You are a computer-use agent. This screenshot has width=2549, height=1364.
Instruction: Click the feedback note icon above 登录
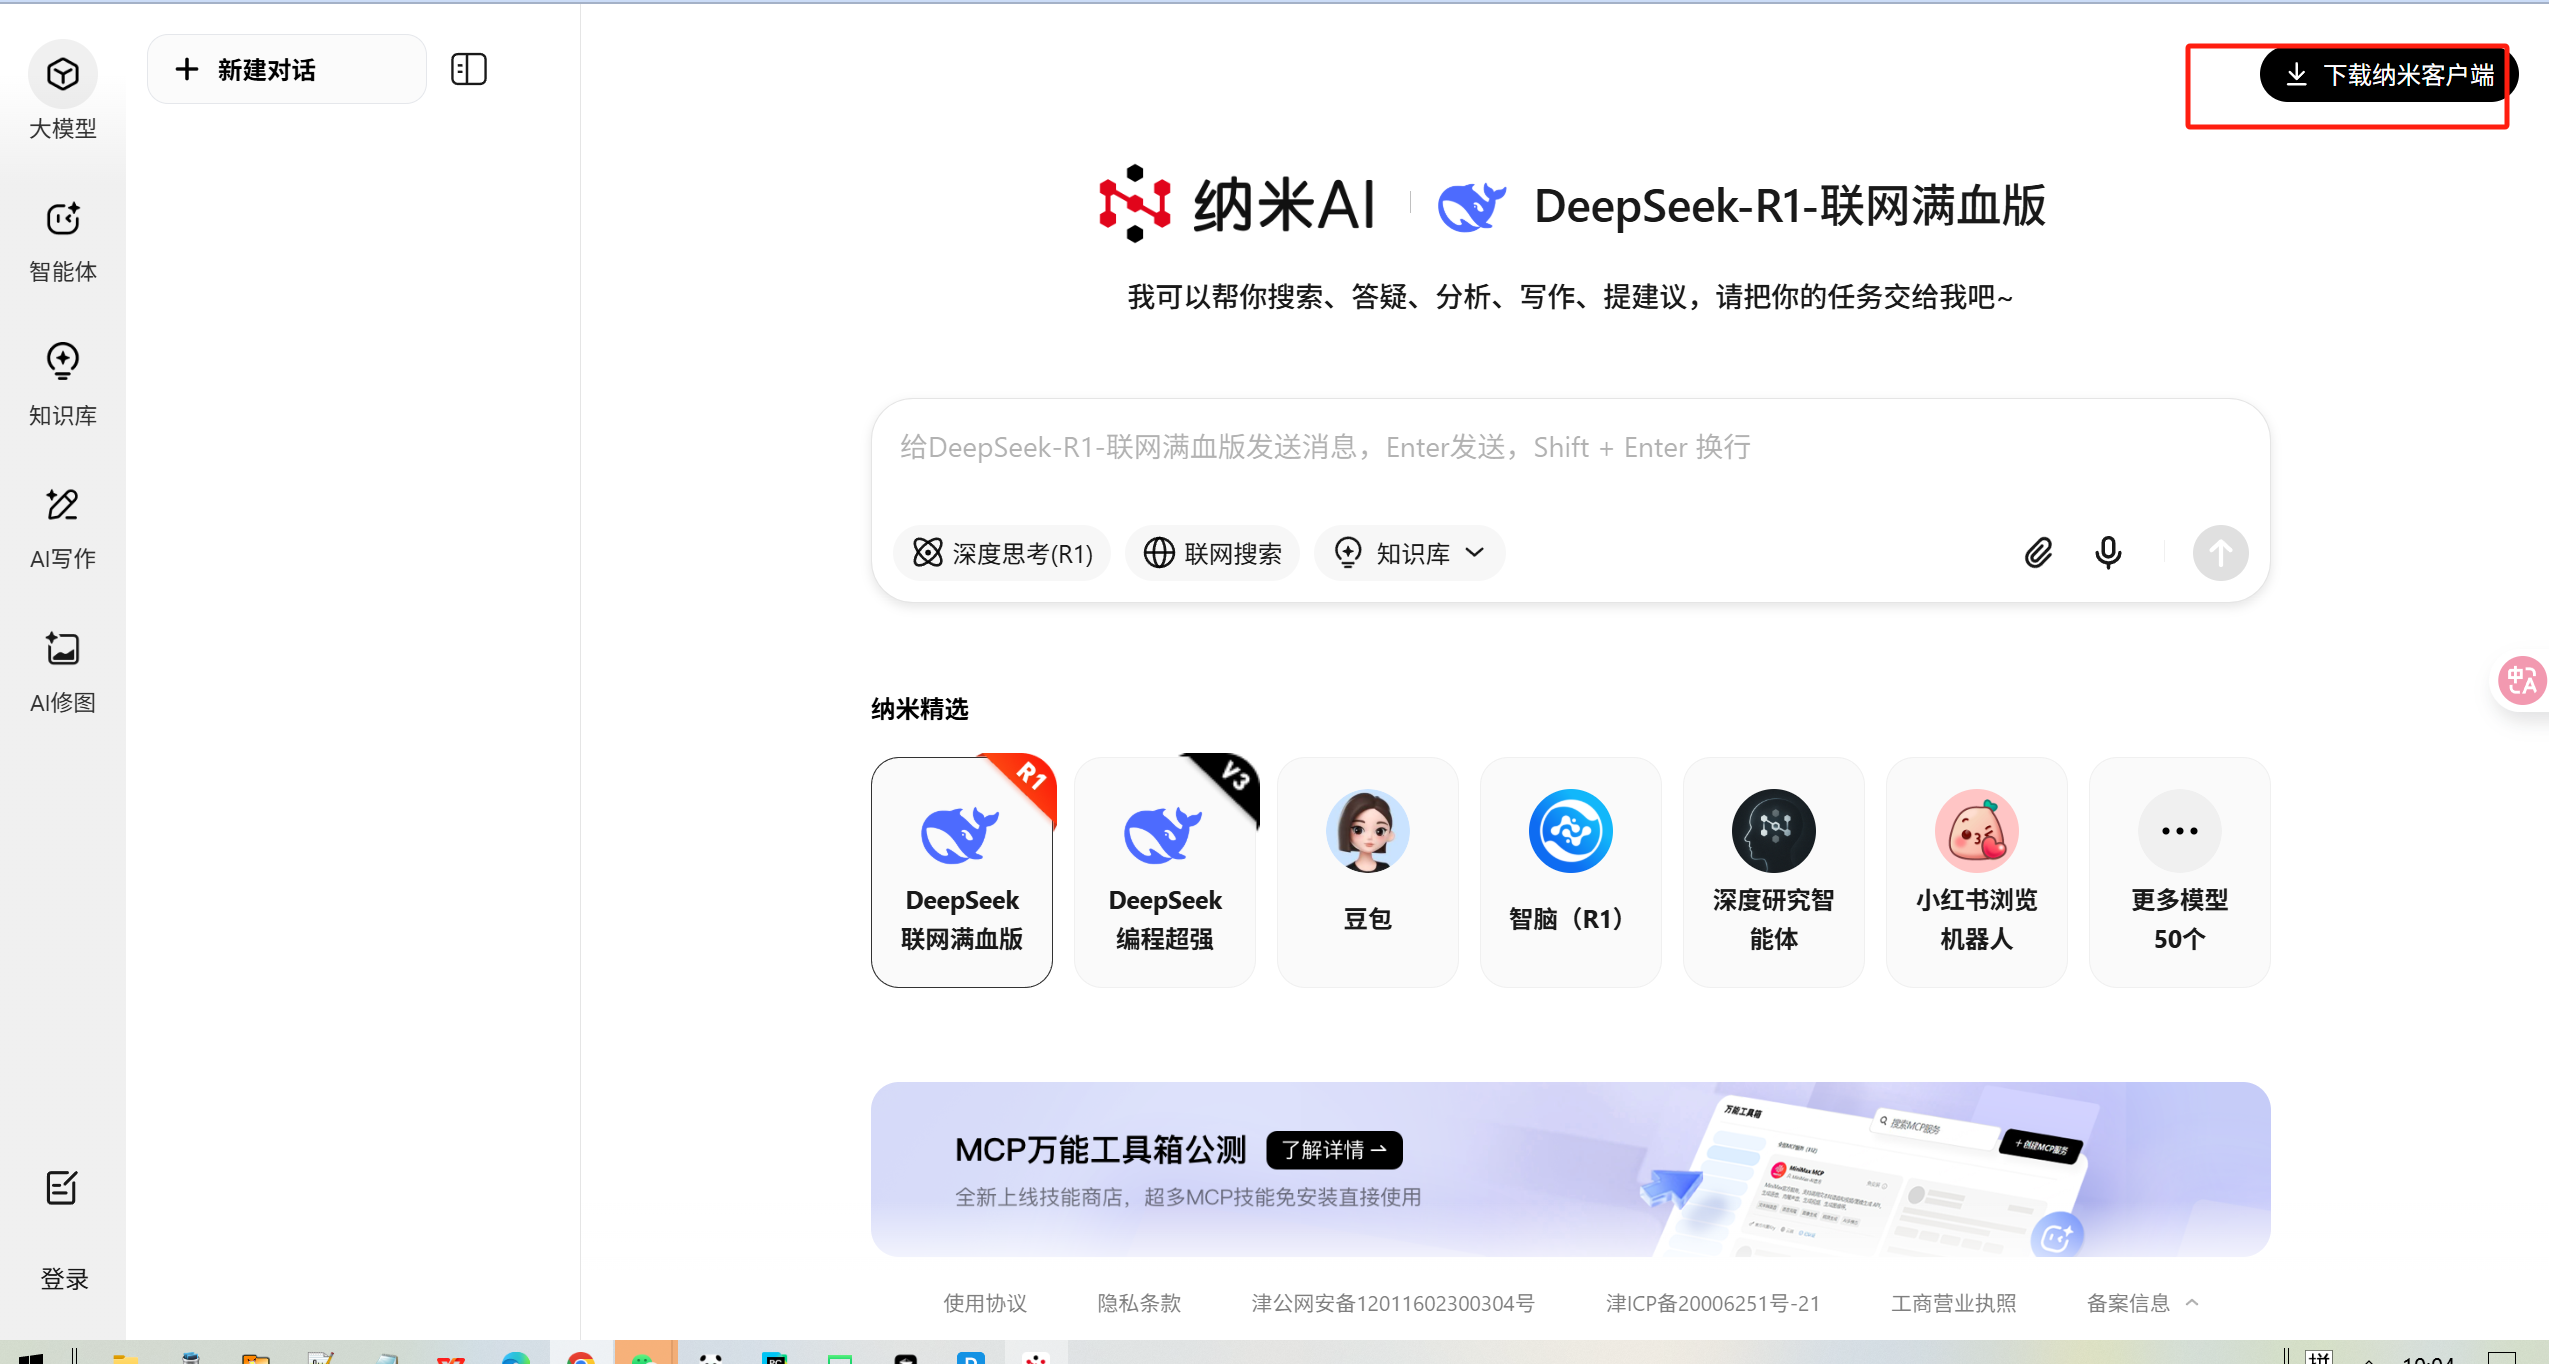(x=62, y=1188)
